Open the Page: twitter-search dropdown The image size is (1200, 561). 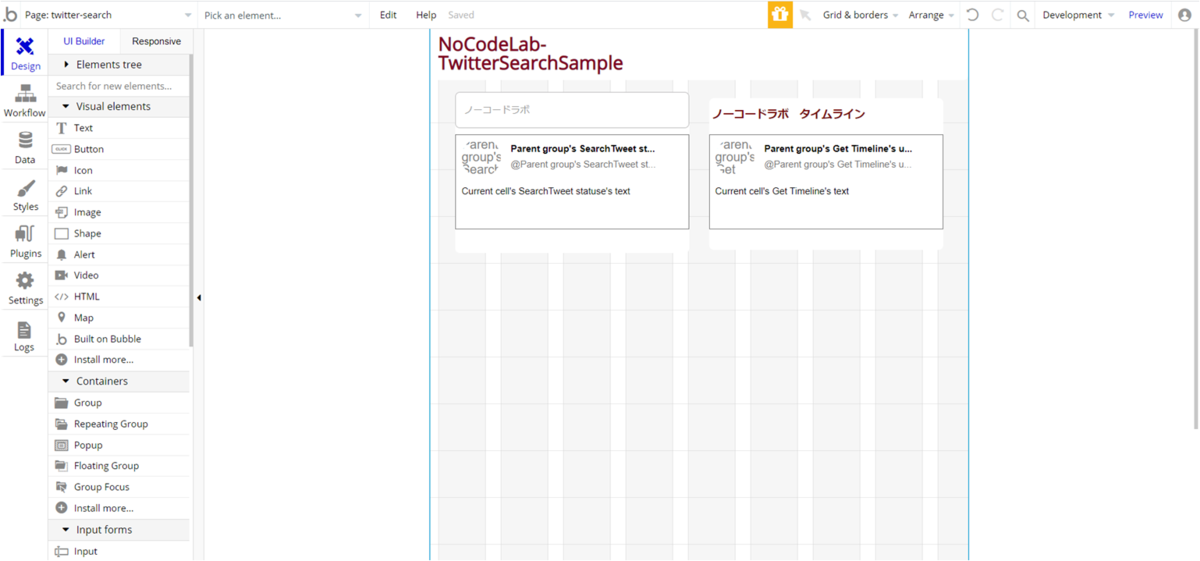[x=110, y=15]
